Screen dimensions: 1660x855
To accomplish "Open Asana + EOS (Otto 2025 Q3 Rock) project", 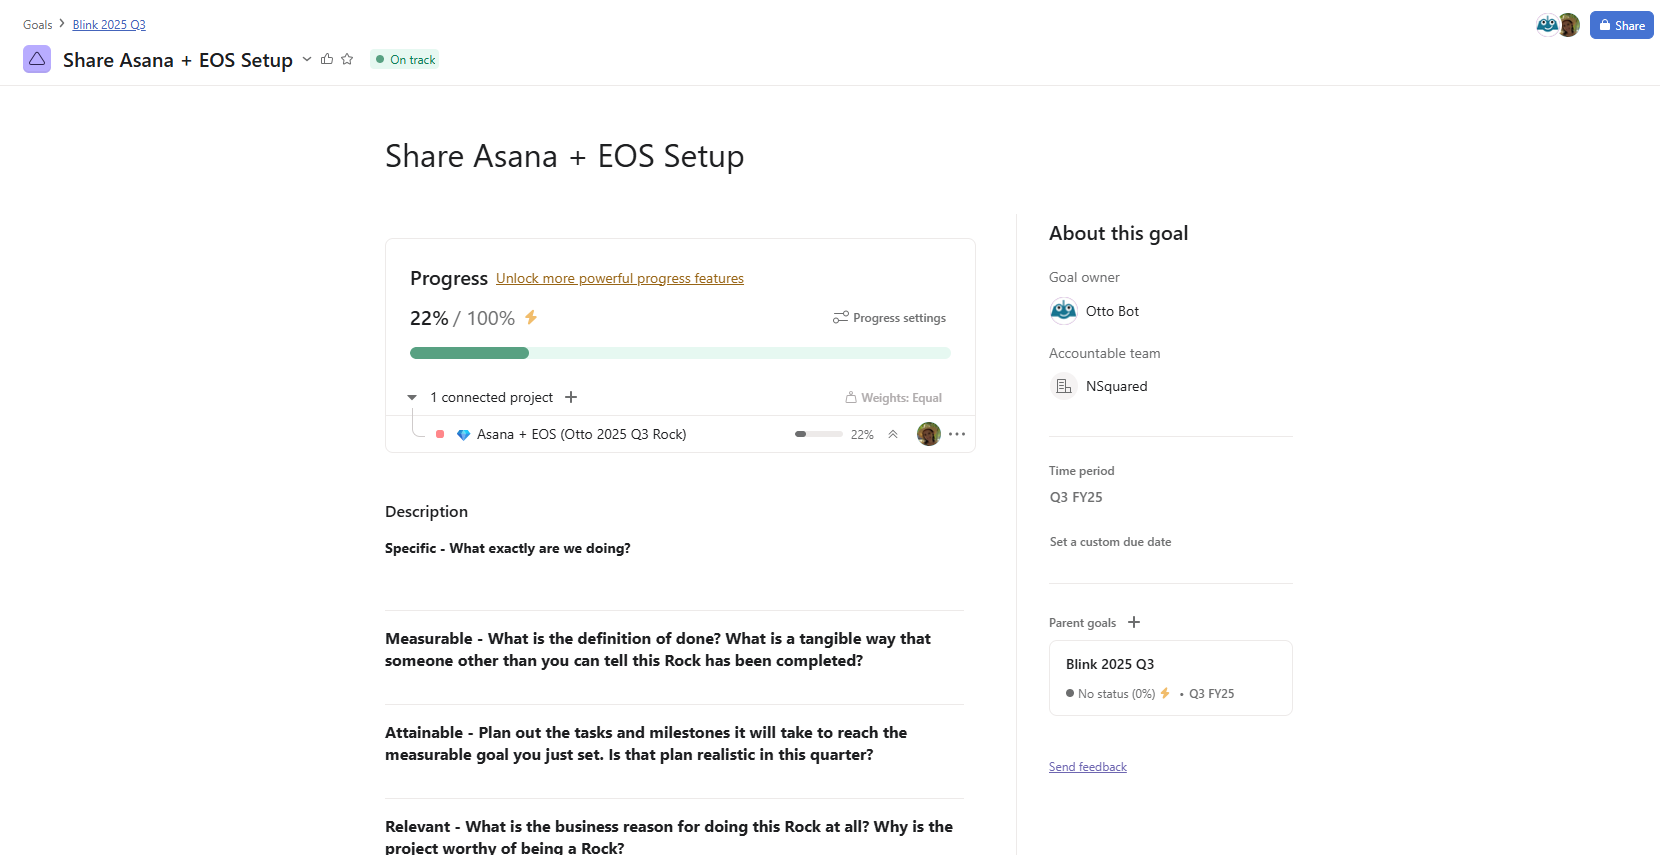I will click(581, 434).
